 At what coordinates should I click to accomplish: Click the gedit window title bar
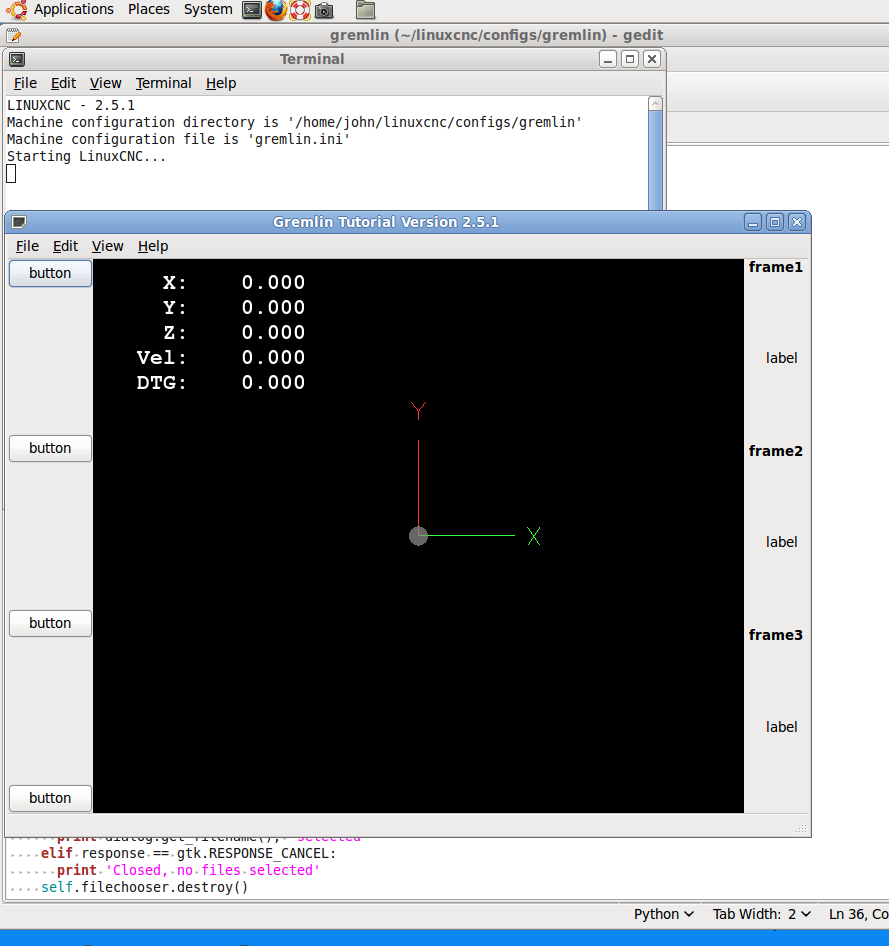pos(496,35)
